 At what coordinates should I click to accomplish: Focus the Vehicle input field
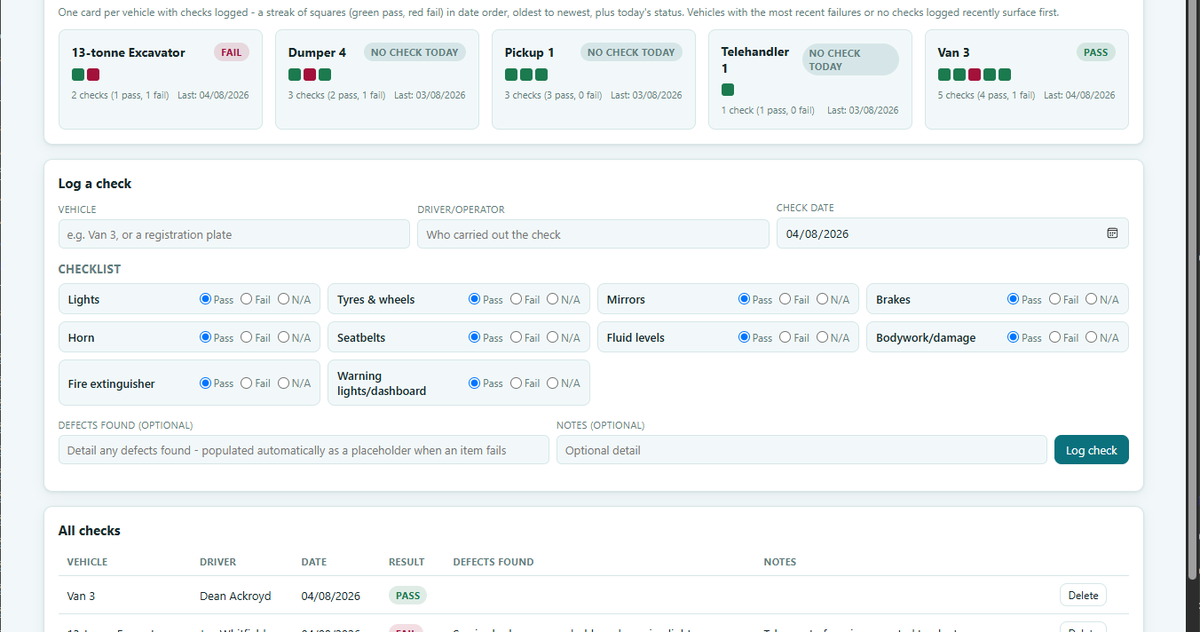(234, 234)
